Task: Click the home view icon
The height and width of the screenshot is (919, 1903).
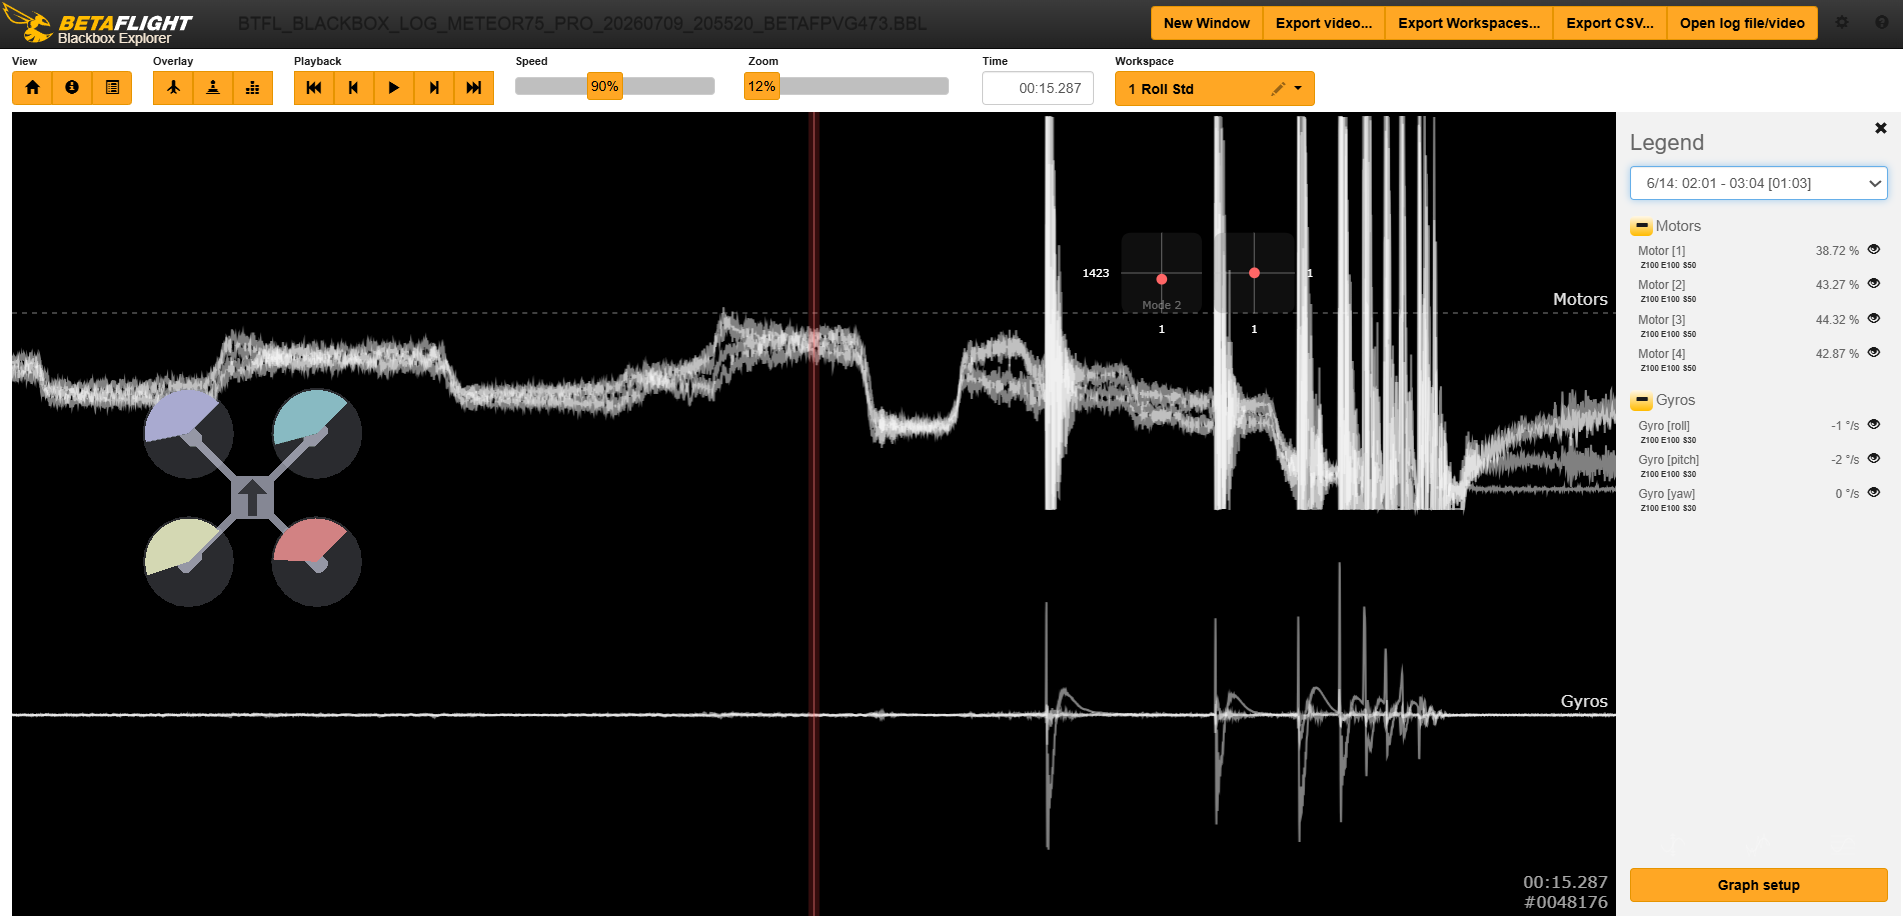Action: [32, 88]
